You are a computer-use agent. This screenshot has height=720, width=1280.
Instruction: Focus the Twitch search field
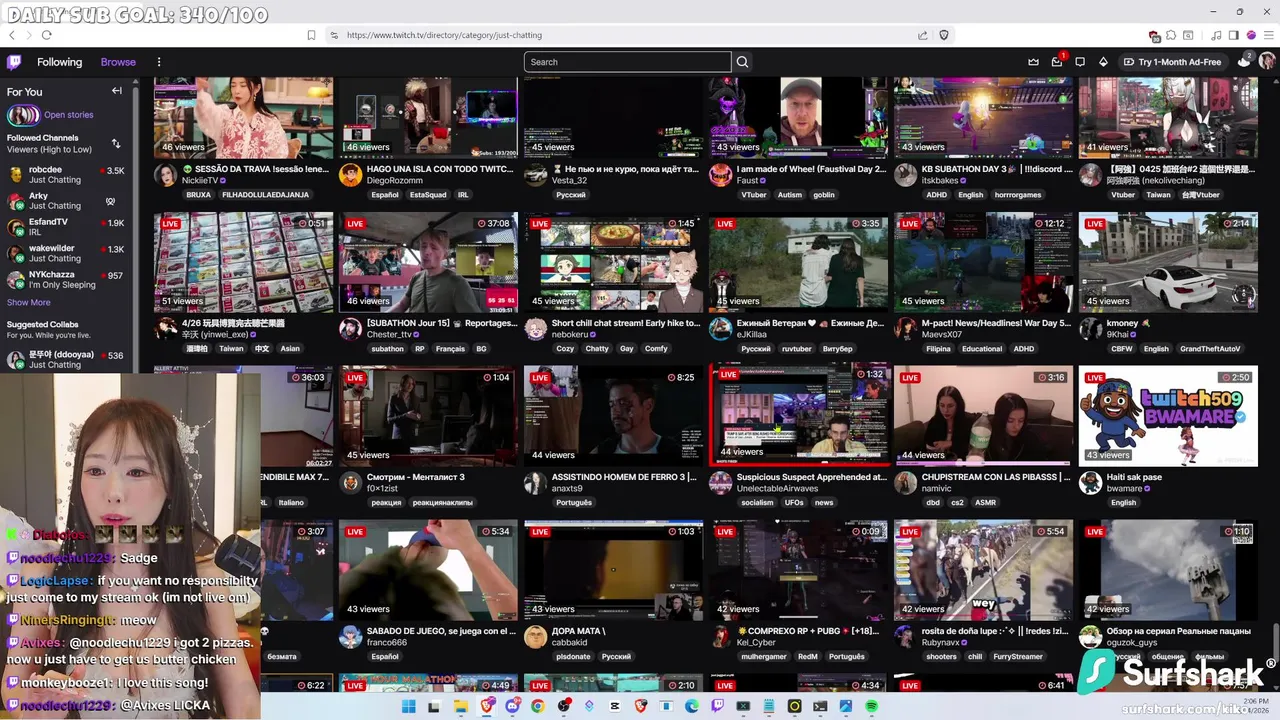627,62
